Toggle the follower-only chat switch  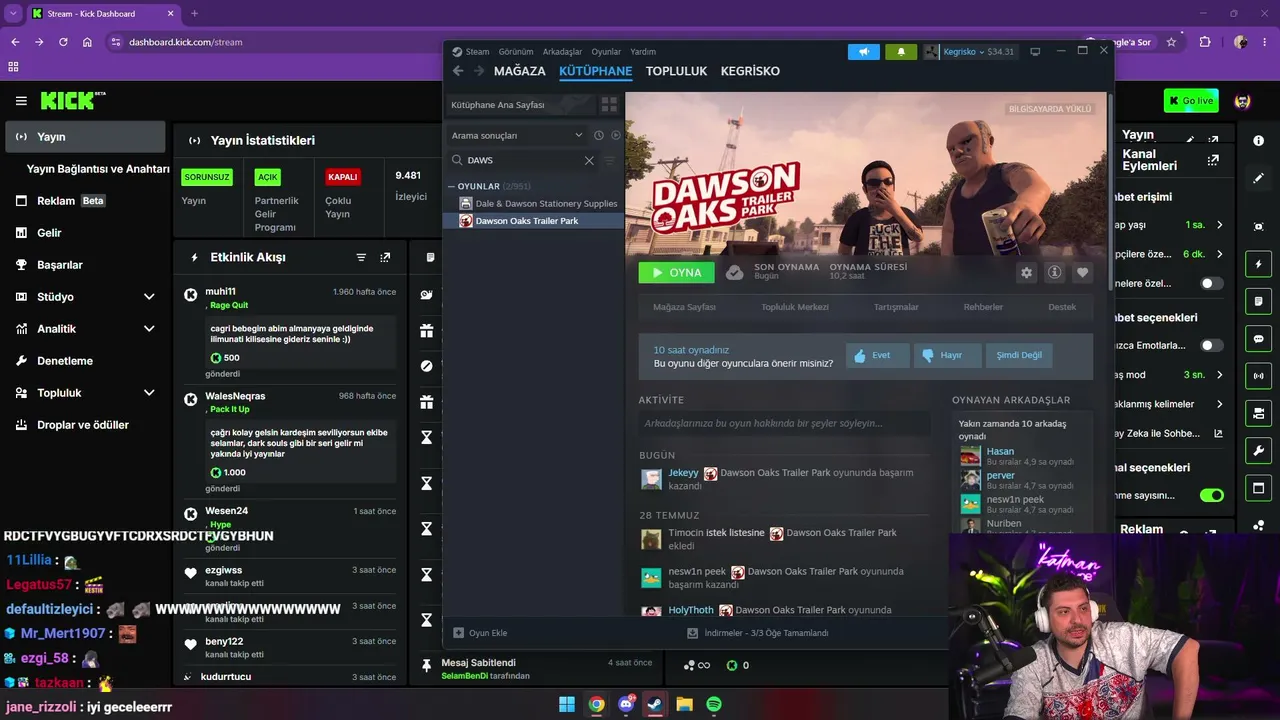[x=1211, y=283]
